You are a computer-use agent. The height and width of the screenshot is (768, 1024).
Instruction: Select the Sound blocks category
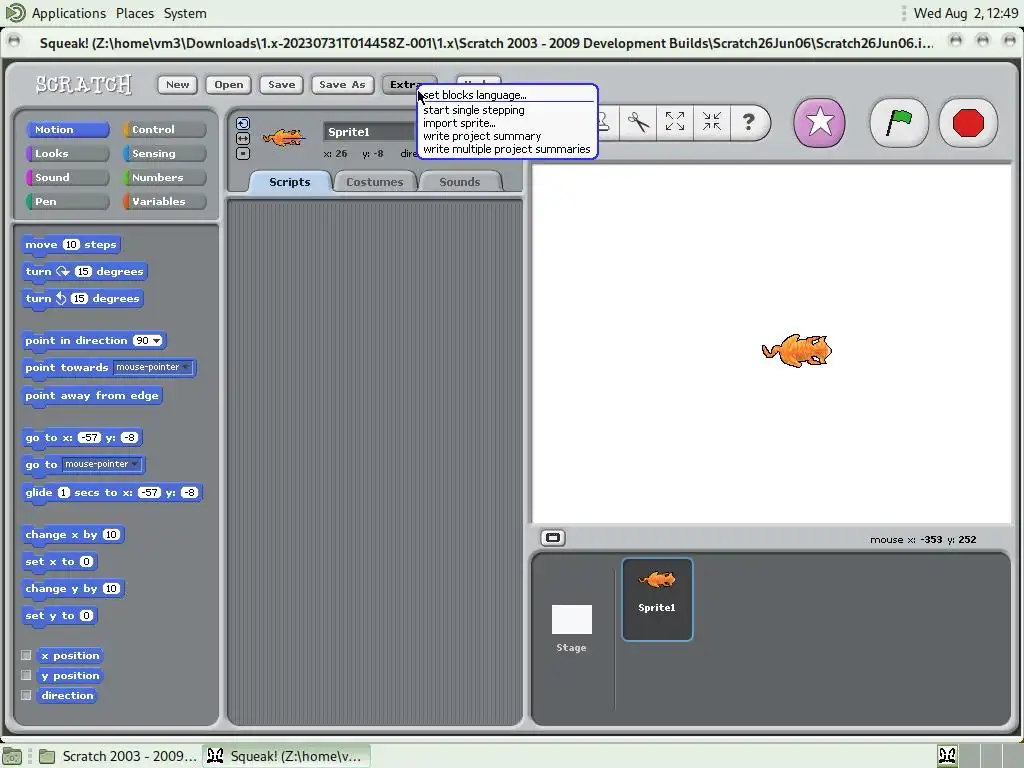(x=67, y=178)
